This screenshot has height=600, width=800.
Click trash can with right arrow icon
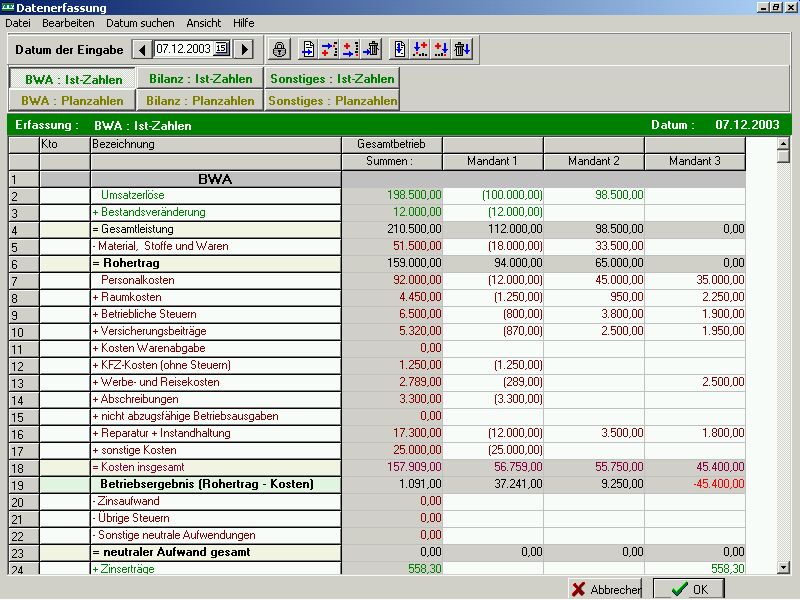pos(372,49)
